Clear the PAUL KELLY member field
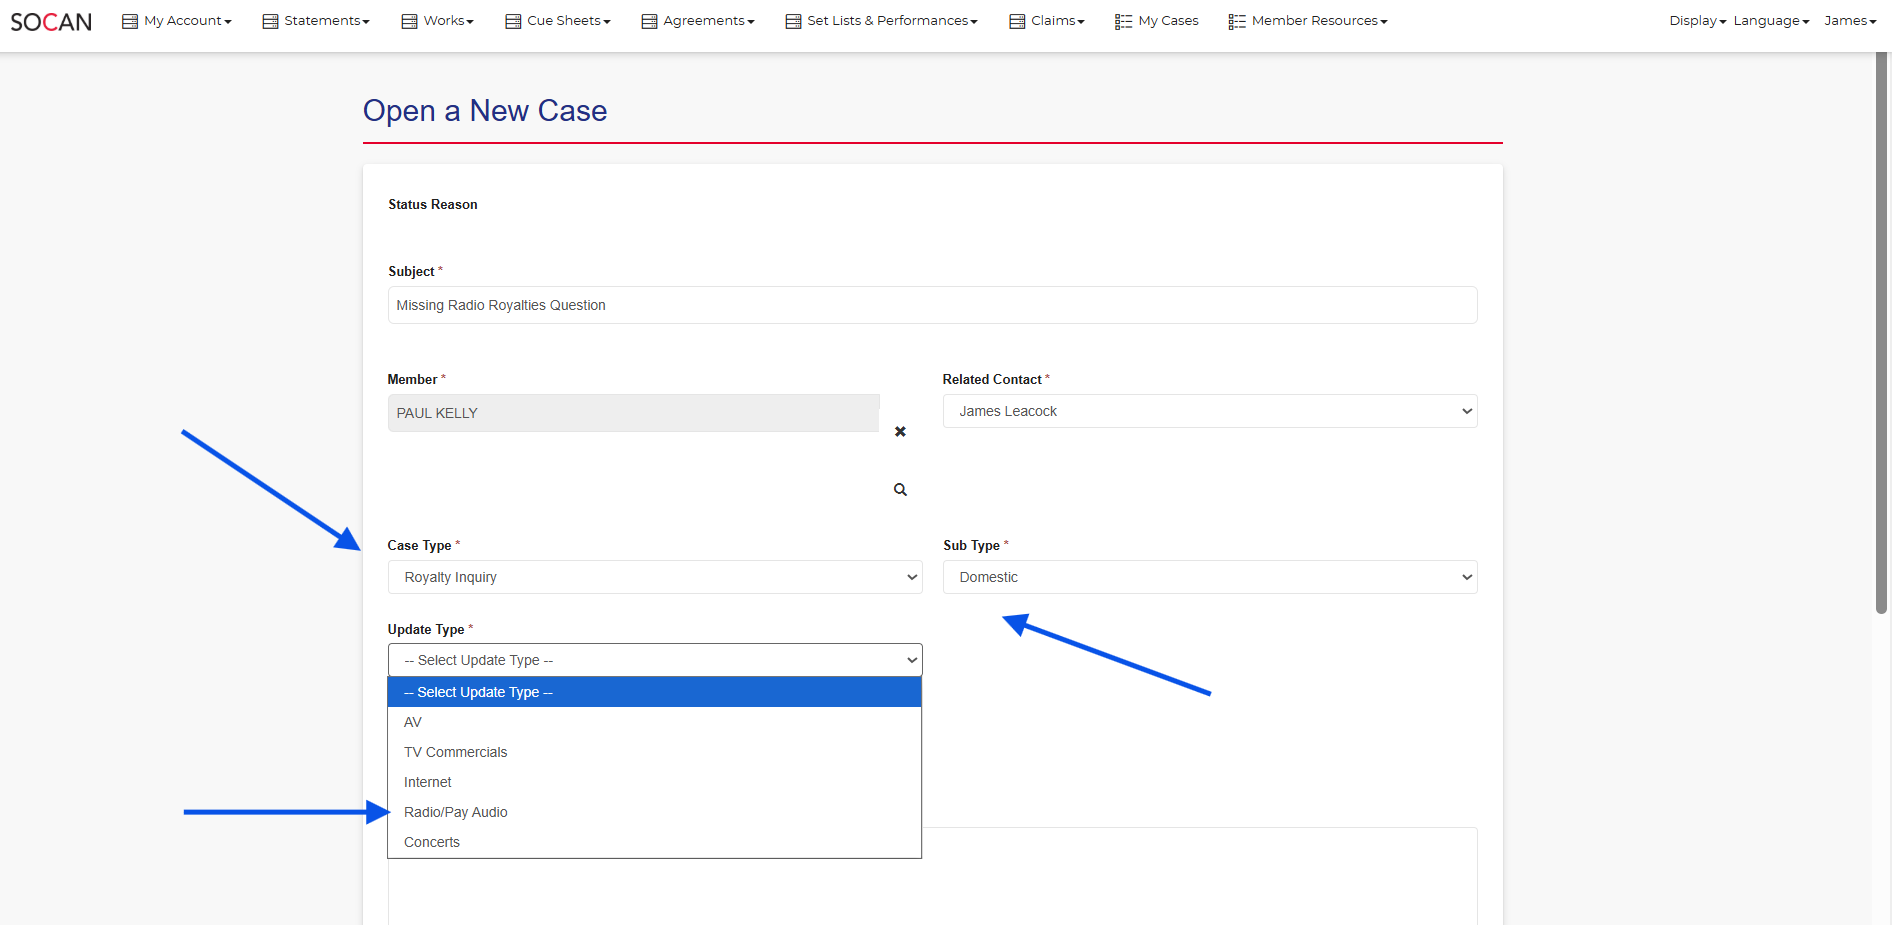 pos(900,432)
